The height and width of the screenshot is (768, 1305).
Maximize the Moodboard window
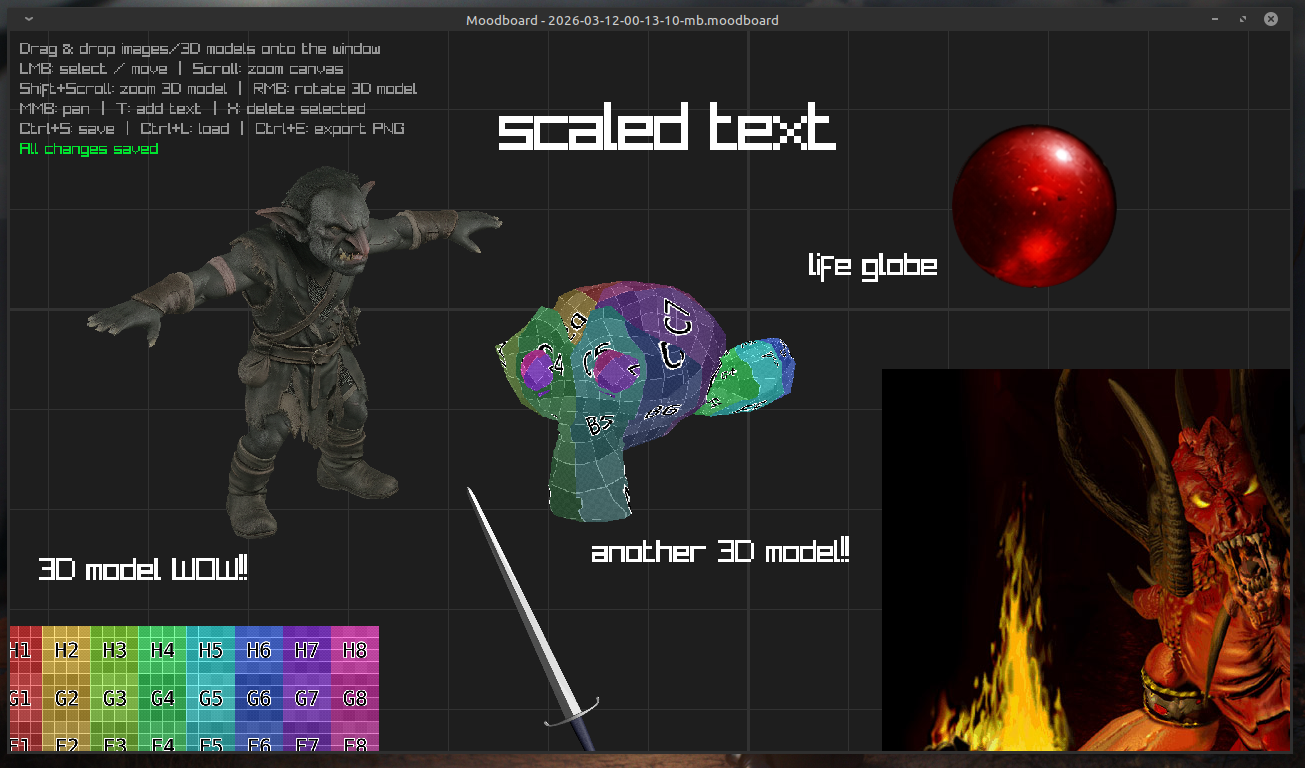pos(1243,20)
